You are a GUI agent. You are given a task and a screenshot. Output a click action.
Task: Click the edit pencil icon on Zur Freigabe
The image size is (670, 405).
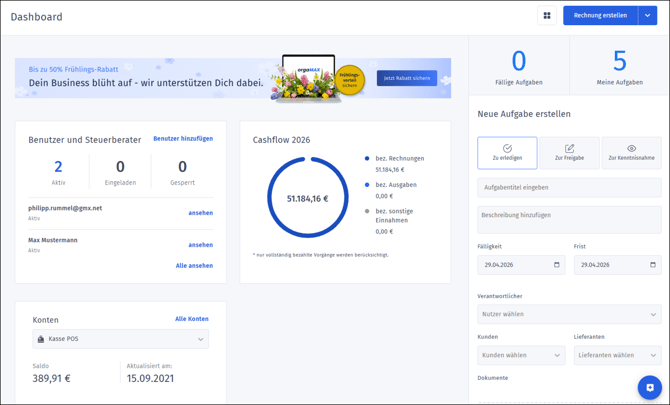coord(569,148)
